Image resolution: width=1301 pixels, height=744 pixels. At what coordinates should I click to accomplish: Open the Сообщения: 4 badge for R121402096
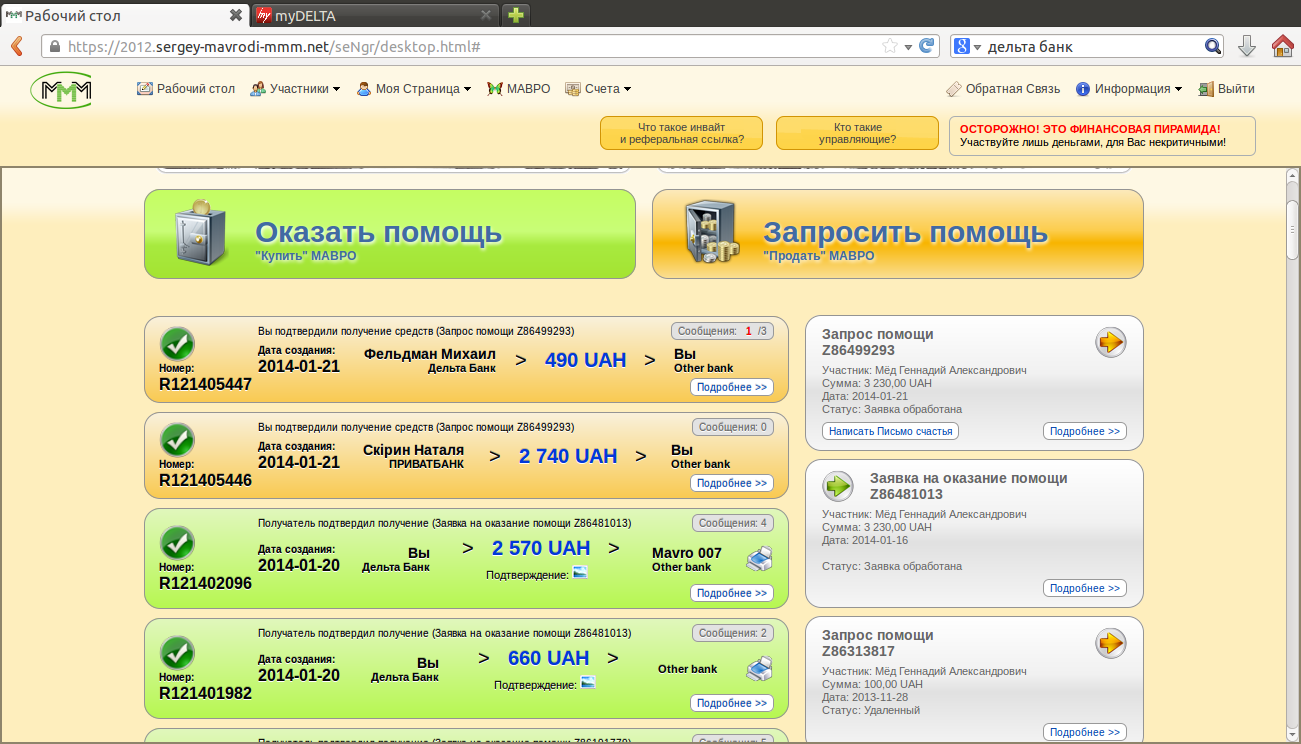click(x=733, y=523)
